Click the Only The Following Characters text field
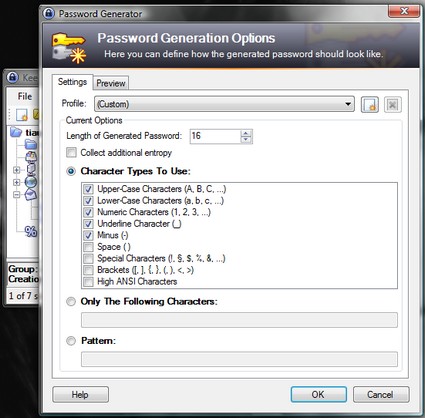 tap(239, 320)
